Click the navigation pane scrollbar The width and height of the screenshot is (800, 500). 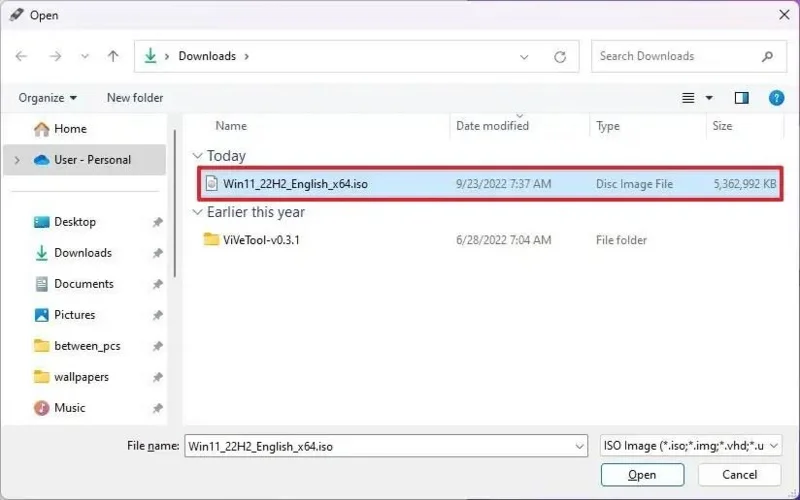point(174,204)
